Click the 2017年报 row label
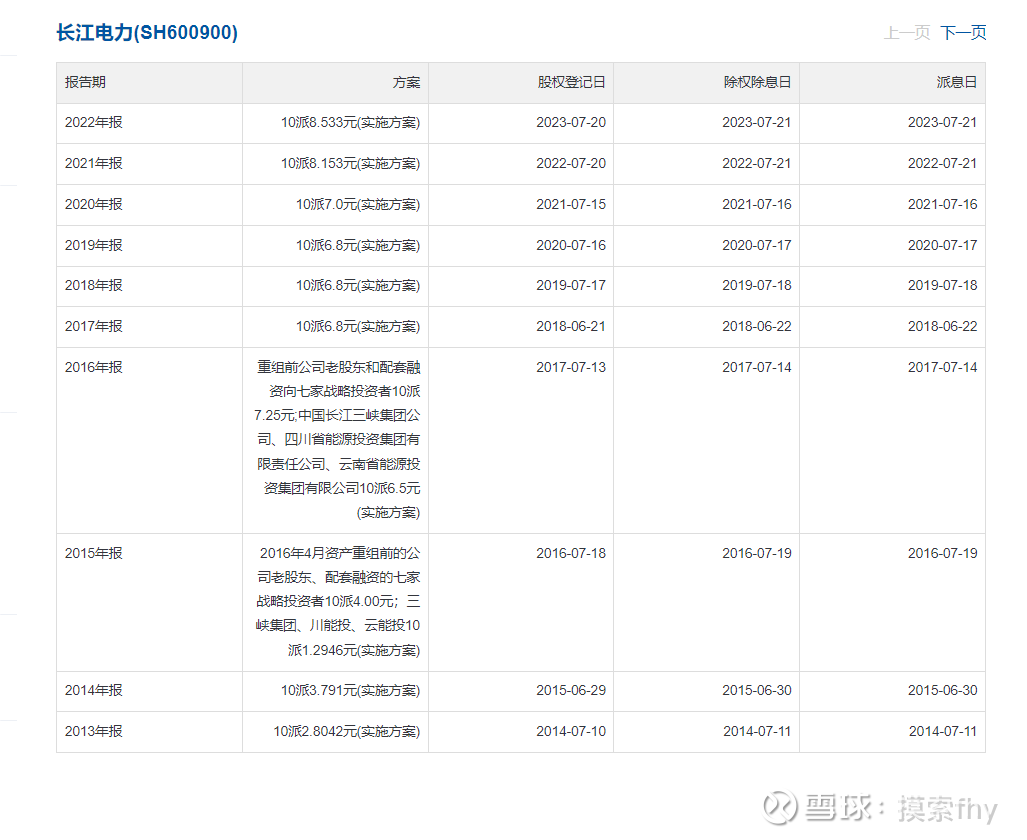 pos(94,326)
